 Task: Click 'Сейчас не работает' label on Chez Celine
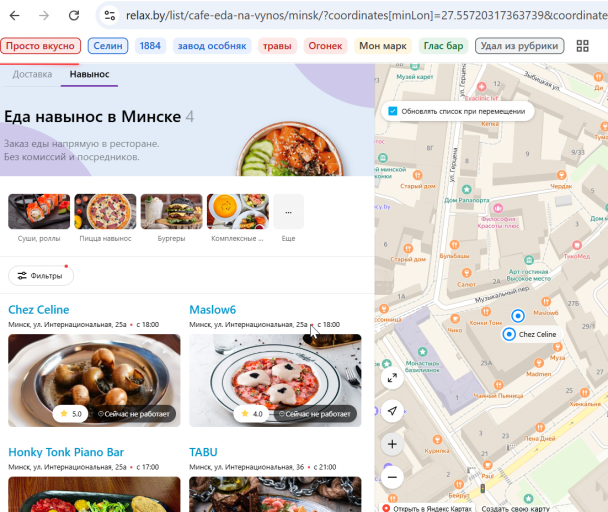[133, 414]
